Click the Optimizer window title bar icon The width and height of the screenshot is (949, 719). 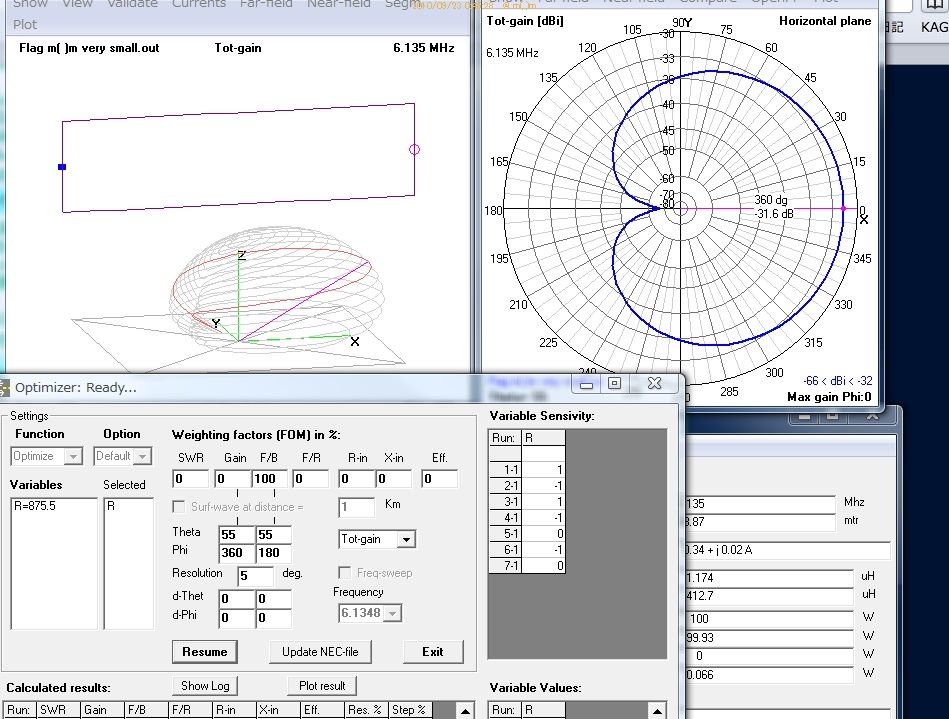click(x=4, y=387)
